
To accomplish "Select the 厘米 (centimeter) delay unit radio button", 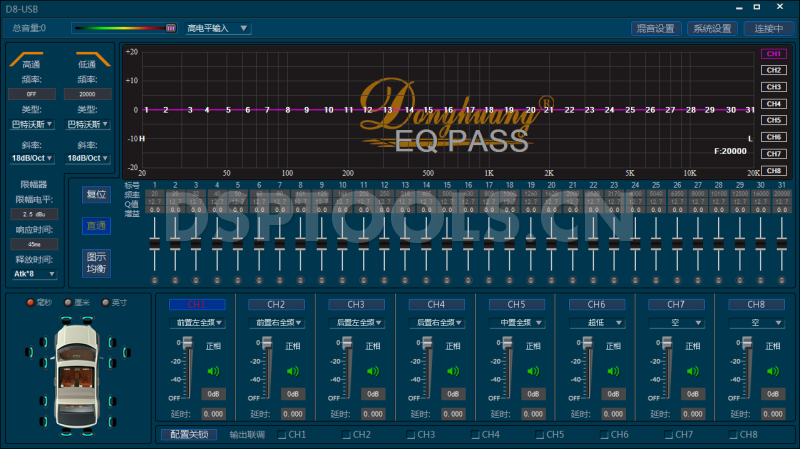I will click(68, 302).
